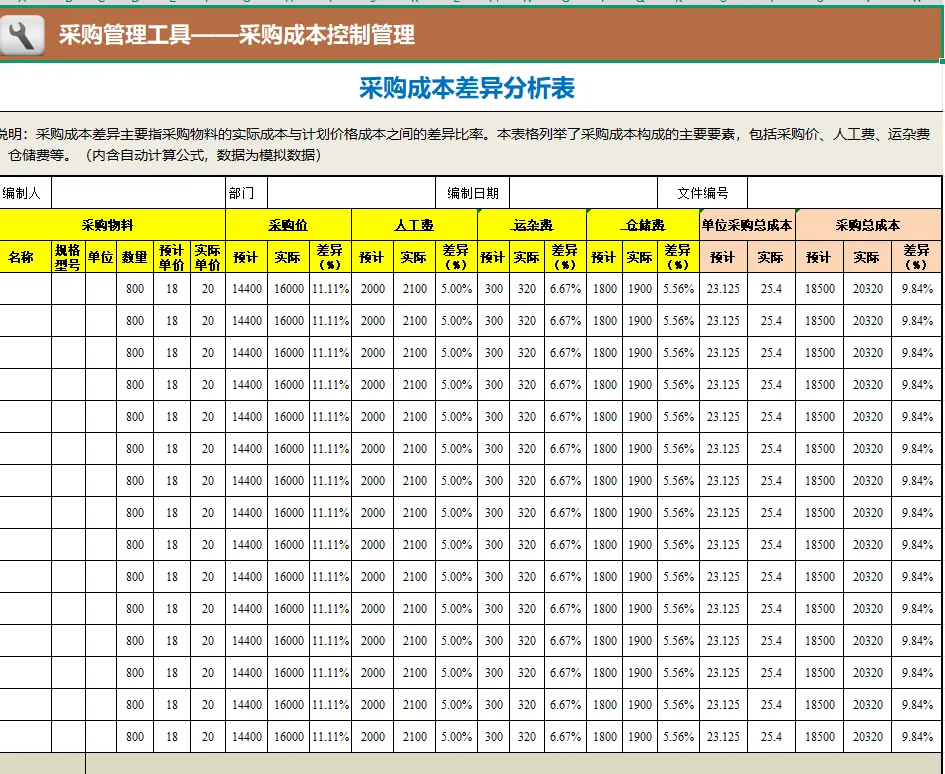Click the 名称 column header
The image size is (945, 774).
25,257
